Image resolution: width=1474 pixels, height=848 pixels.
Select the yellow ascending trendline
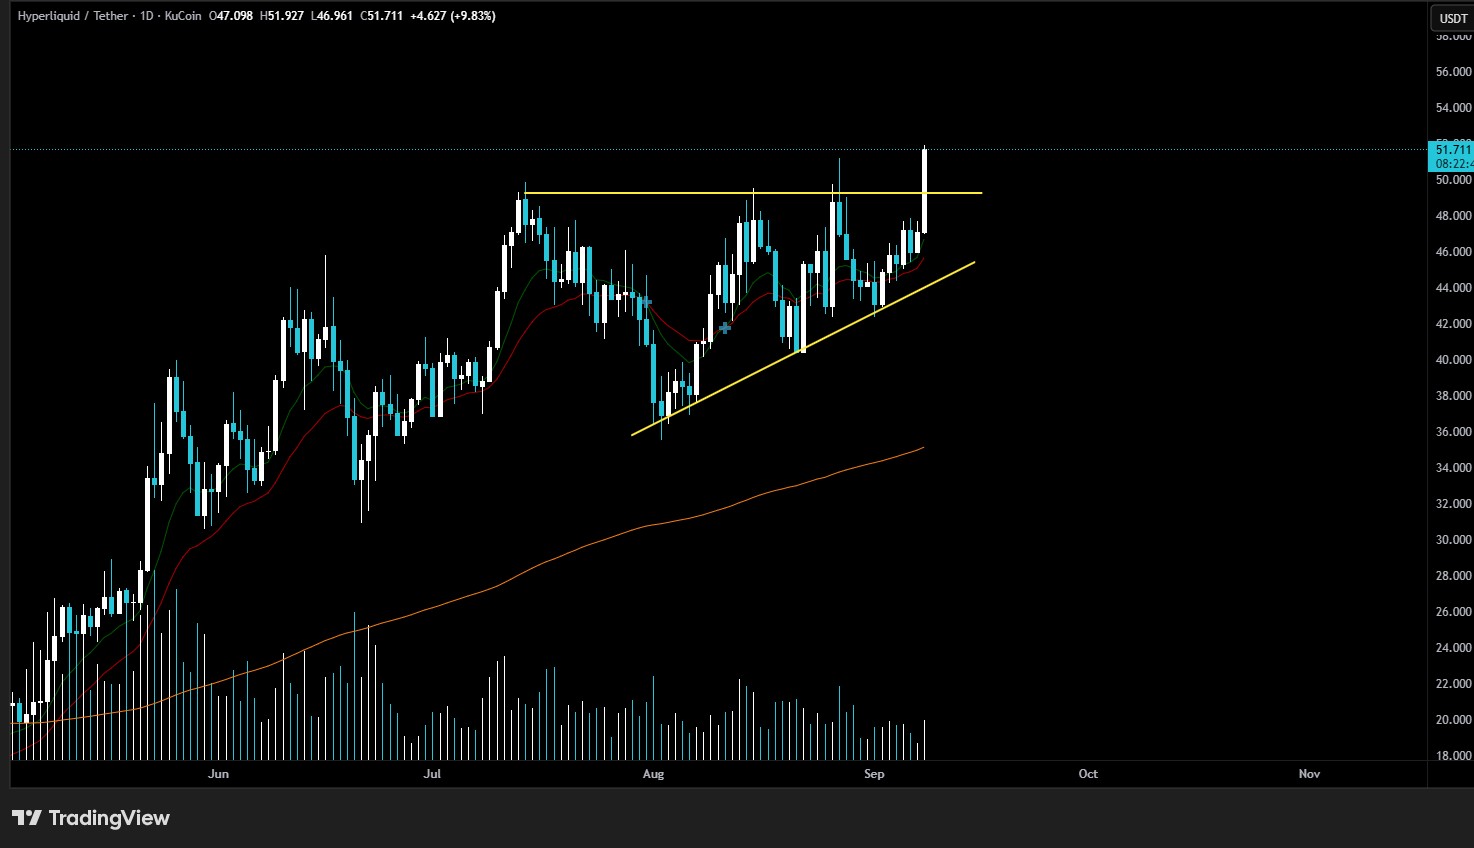click(x=803, y=349)
